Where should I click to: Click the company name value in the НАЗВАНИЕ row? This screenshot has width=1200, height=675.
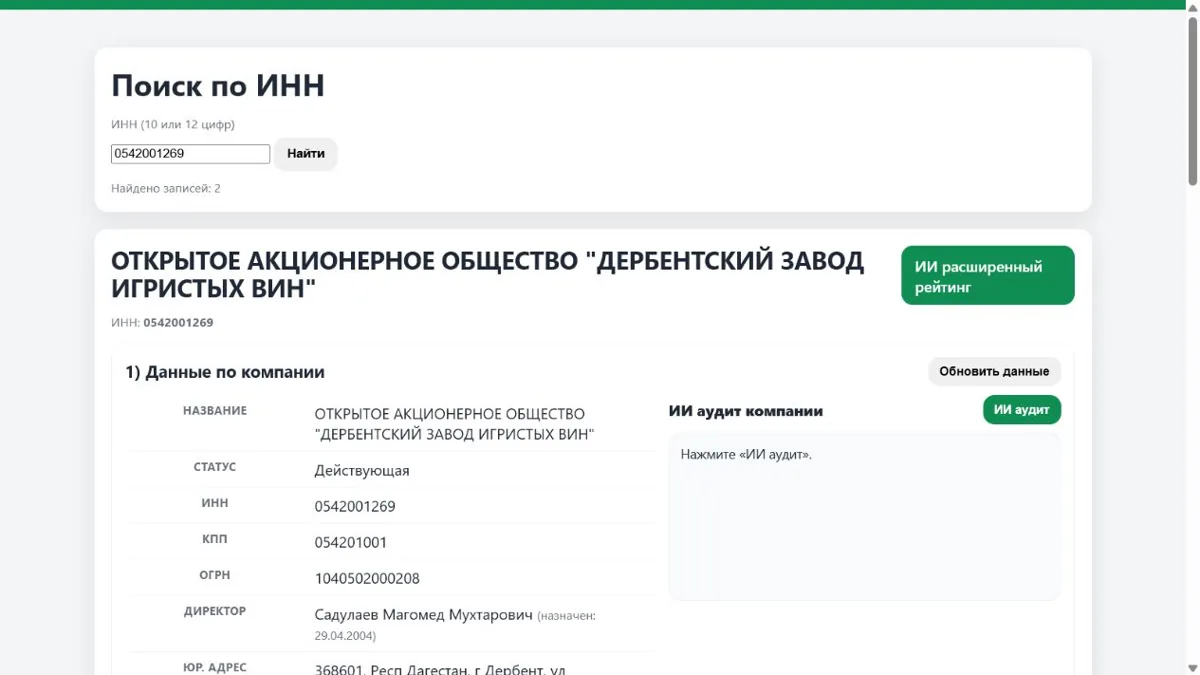pyautogui.click(x=455, y=424)
